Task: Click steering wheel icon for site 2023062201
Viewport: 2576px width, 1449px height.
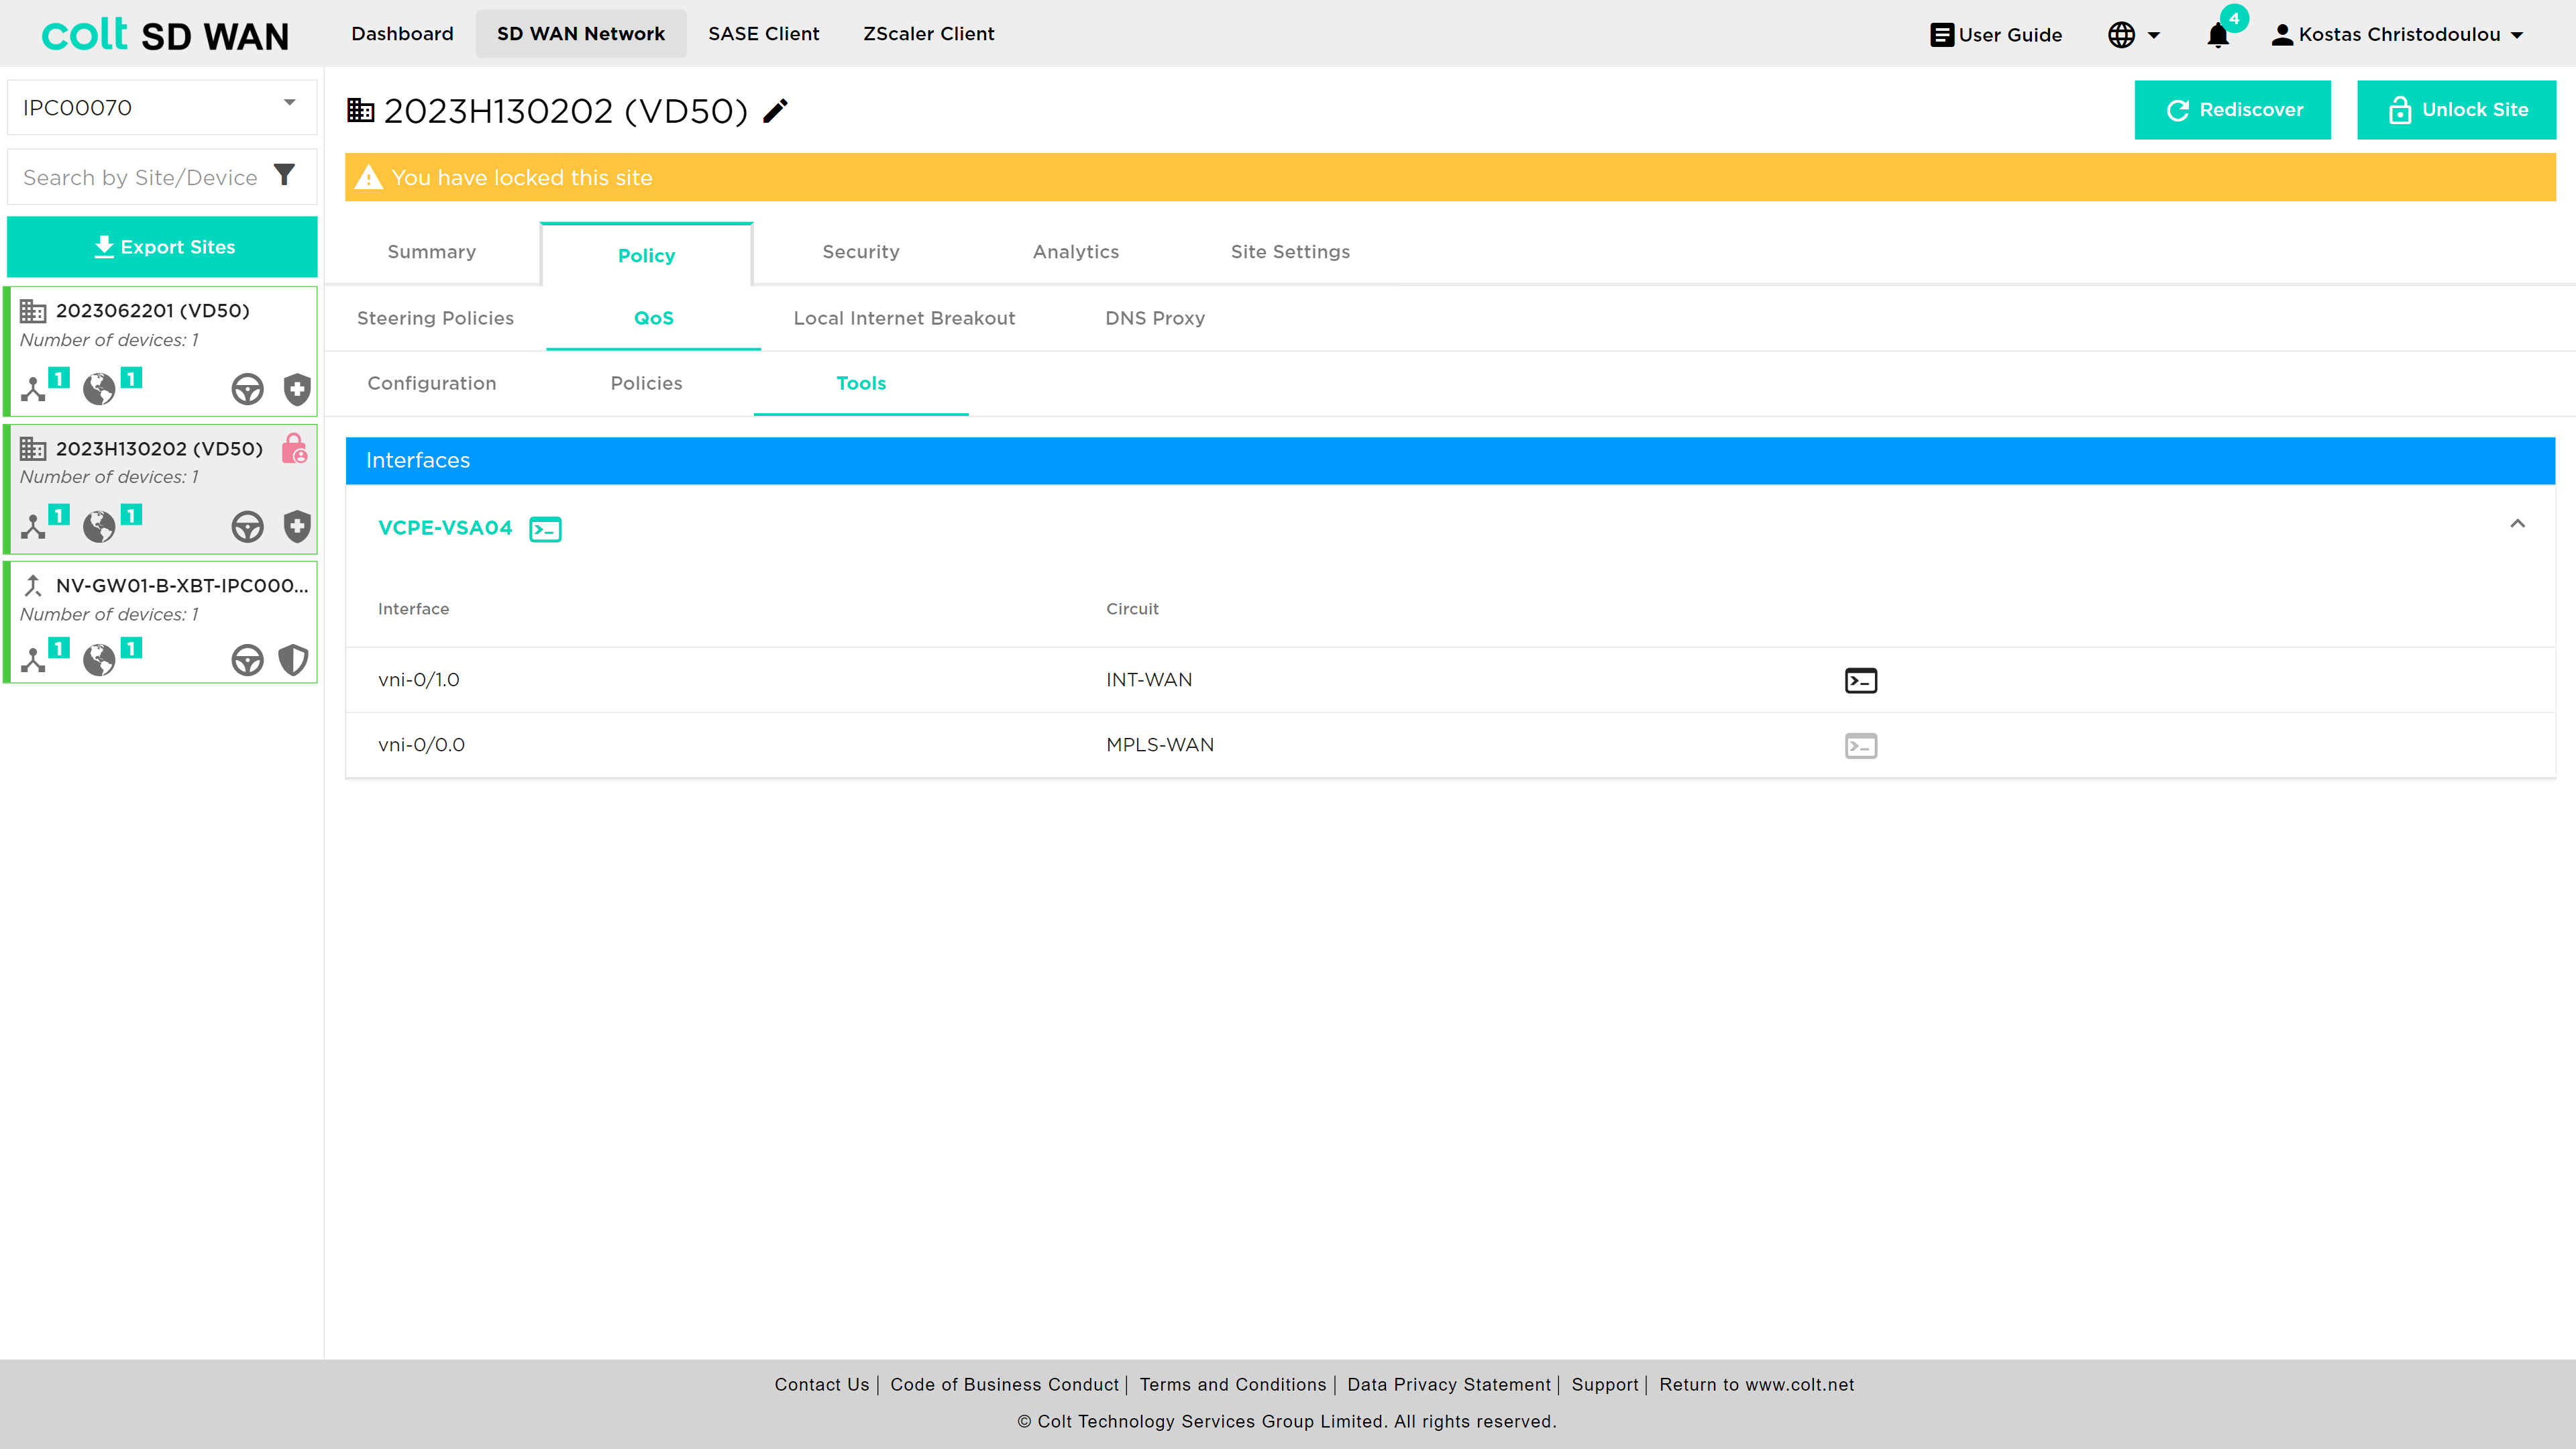Action: [247, 389]
